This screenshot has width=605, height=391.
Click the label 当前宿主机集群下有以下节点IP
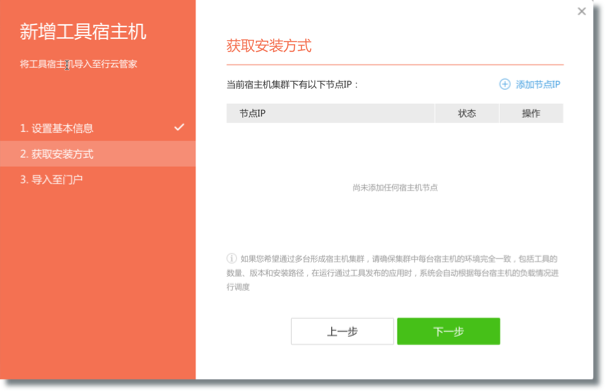pyautogui.click(x=292, y=85)
